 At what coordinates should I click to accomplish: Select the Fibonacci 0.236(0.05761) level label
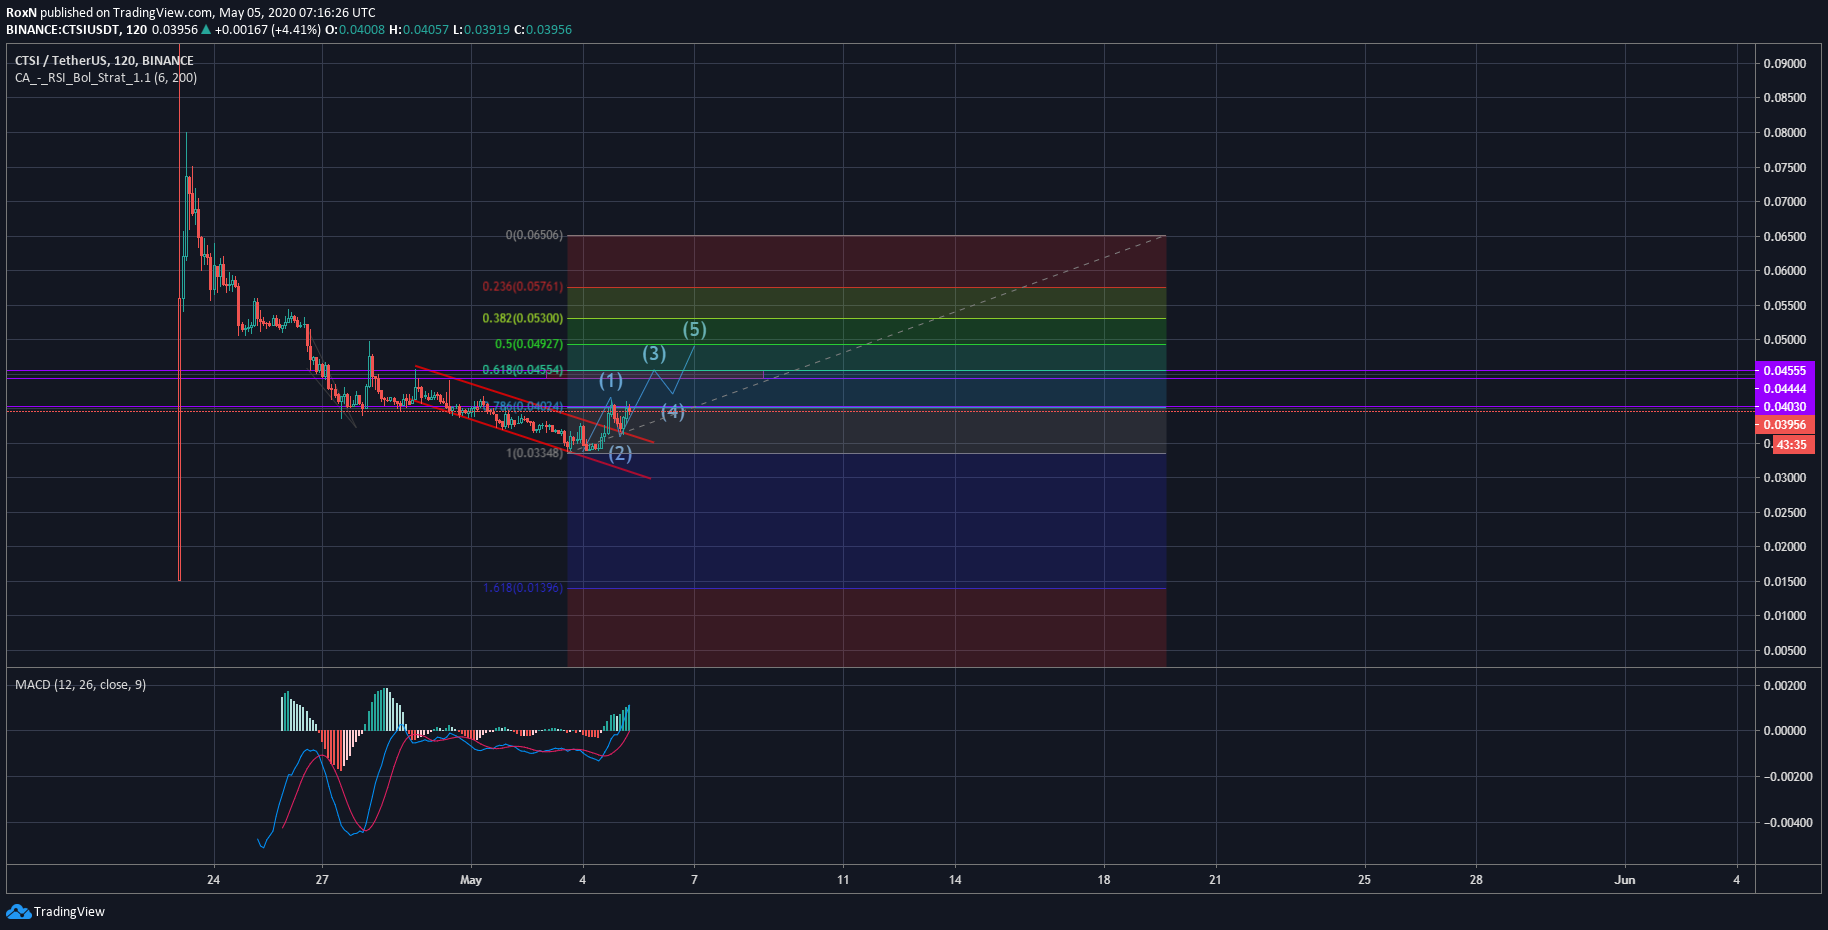point(522,286)
